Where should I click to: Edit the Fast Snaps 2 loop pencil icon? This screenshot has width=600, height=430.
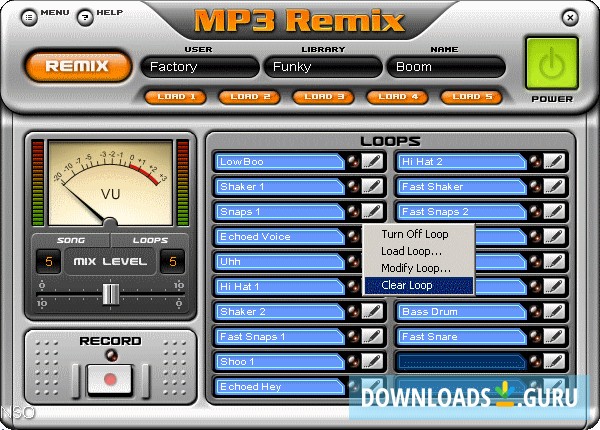pos(554,212)
